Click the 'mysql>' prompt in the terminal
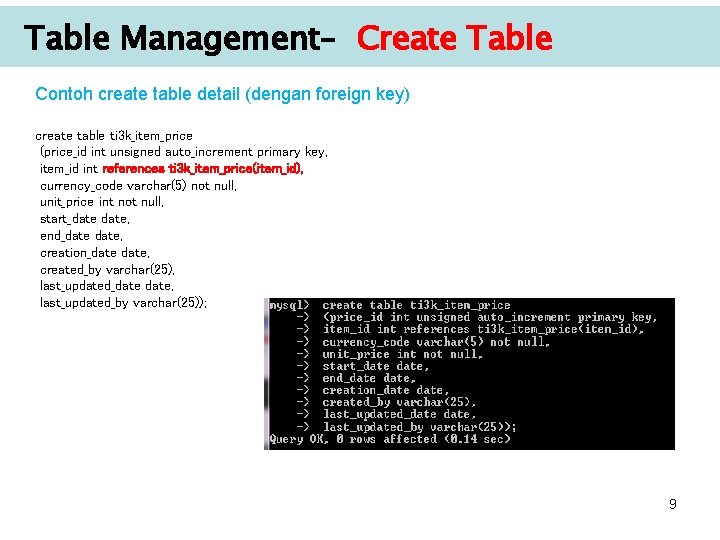This screenshot has height=540, width=720. point(290,306)
